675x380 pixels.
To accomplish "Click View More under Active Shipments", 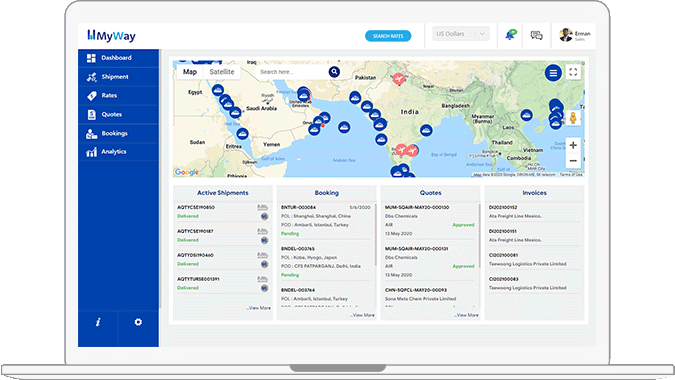I will pos(259,308).
